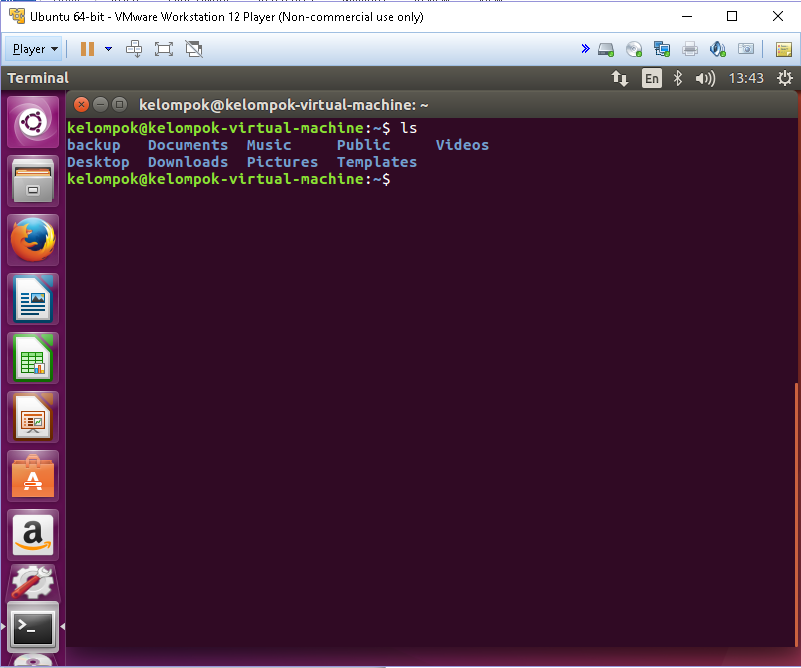
Task: Open network adapter device icon
Action: [662, 49]
